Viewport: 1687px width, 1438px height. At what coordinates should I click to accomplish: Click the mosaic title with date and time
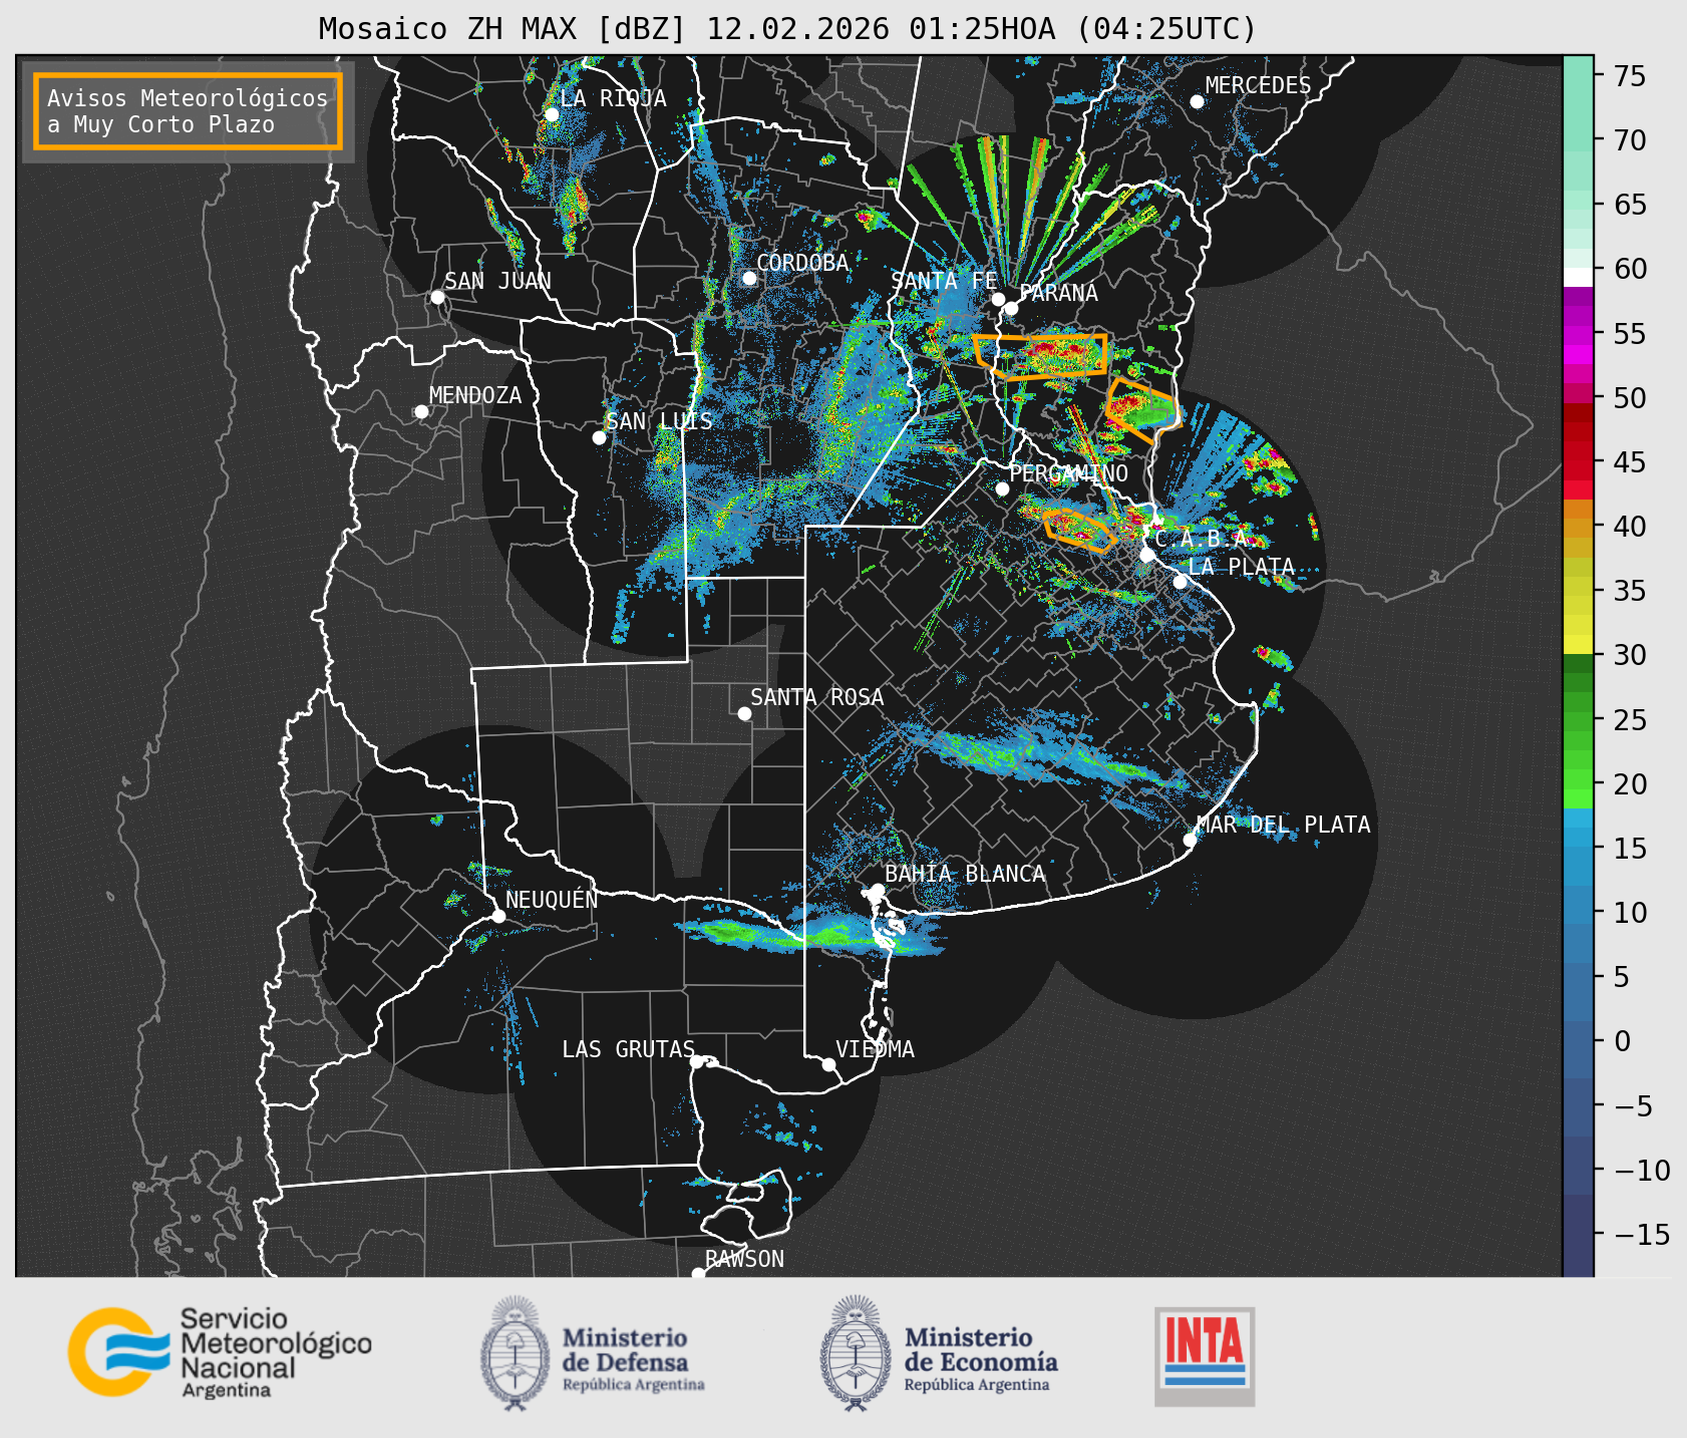pyautogui.click(x=787, y=29)
